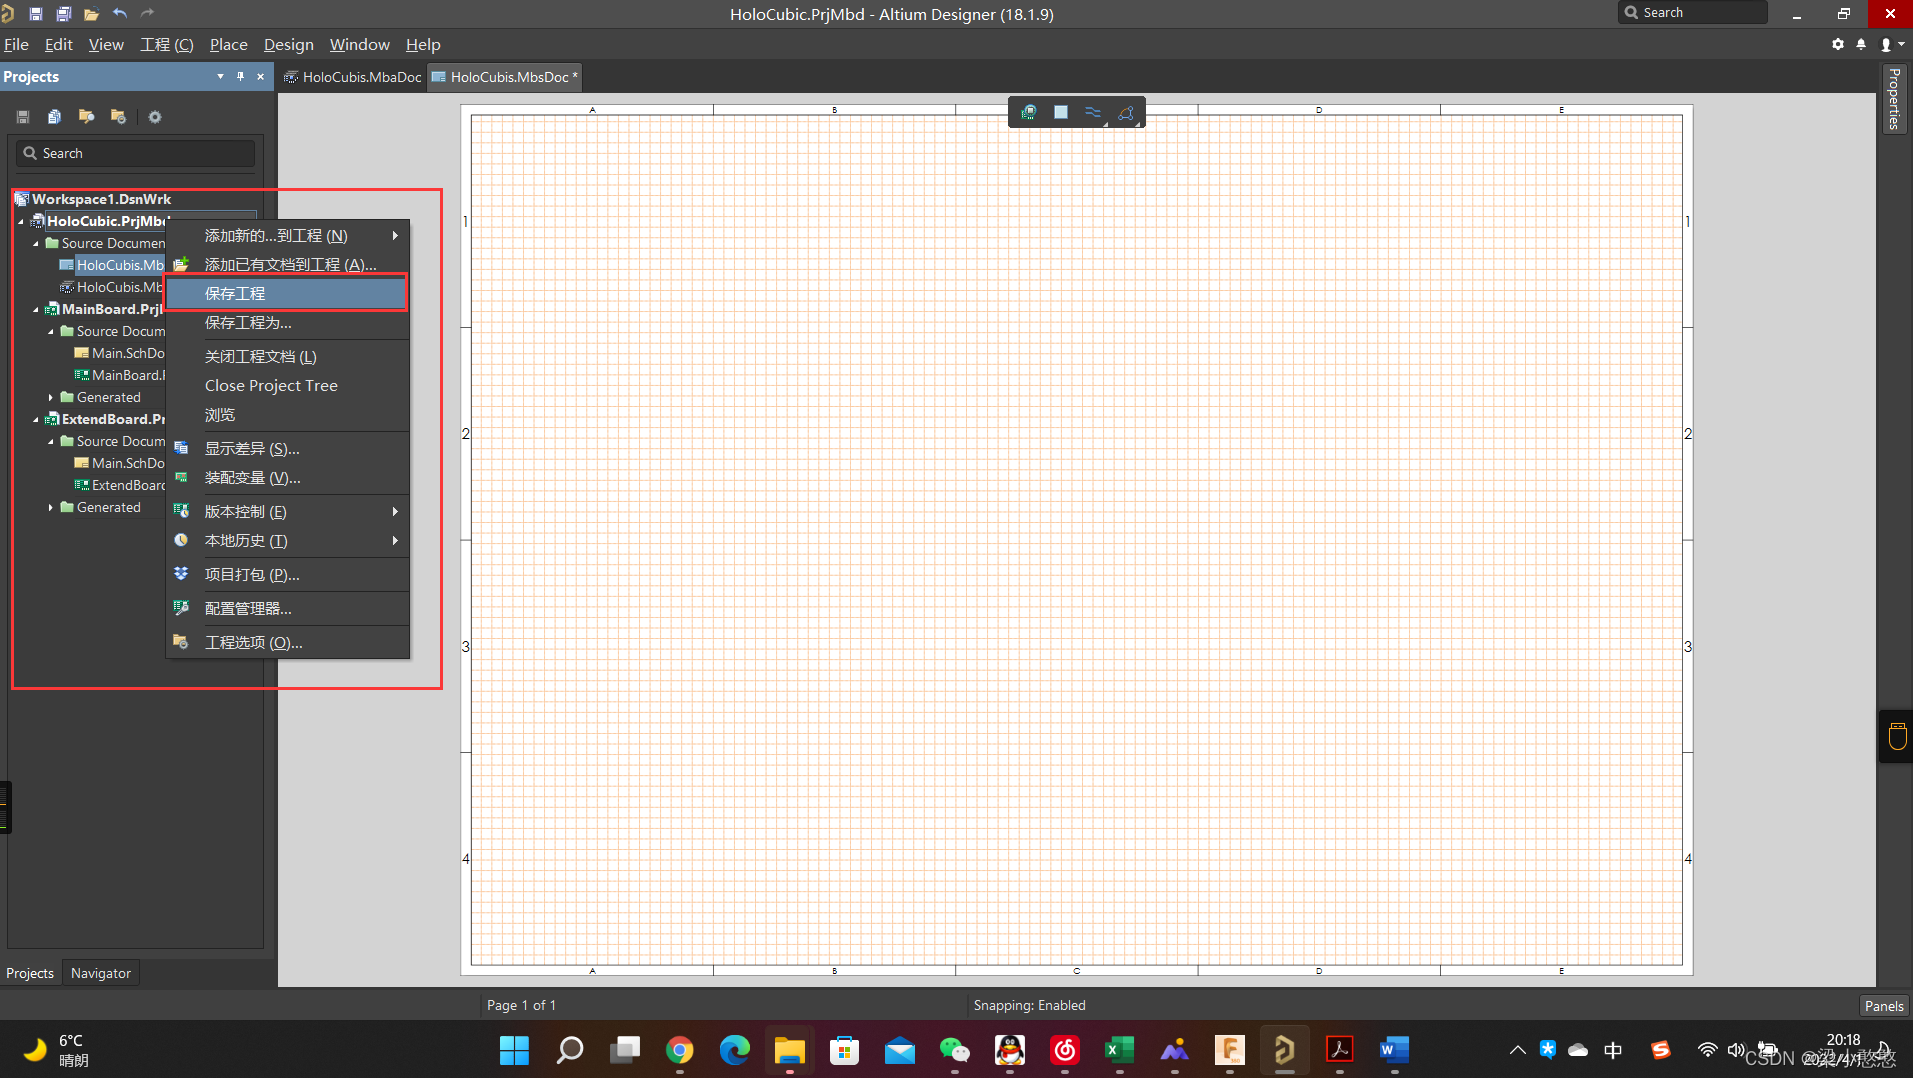Image resolution: width=1913 pixels, height=1078 pixels.
Task: Collapse the HoloCubic.PrjMbd project tree node
Action: coord(21,222)
